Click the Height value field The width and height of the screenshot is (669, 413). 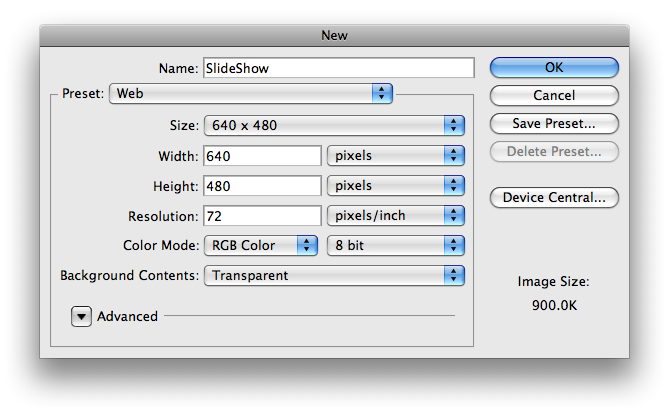coord(261,186)
